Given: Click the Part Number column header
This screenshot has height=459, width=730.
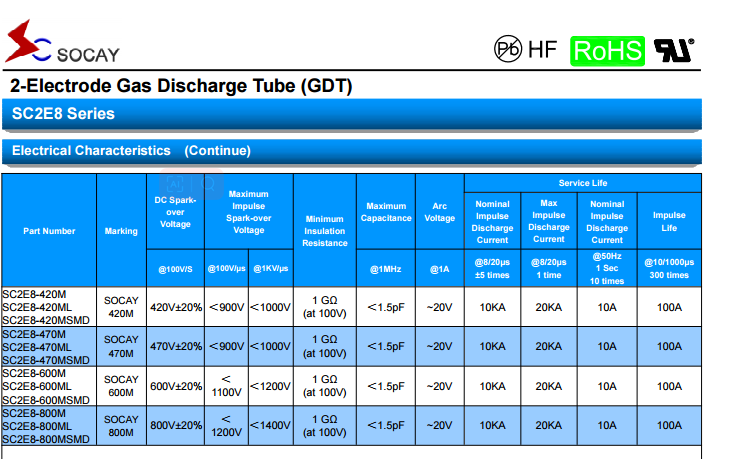Looking at the screenshot, I should (x=49, y=231).
